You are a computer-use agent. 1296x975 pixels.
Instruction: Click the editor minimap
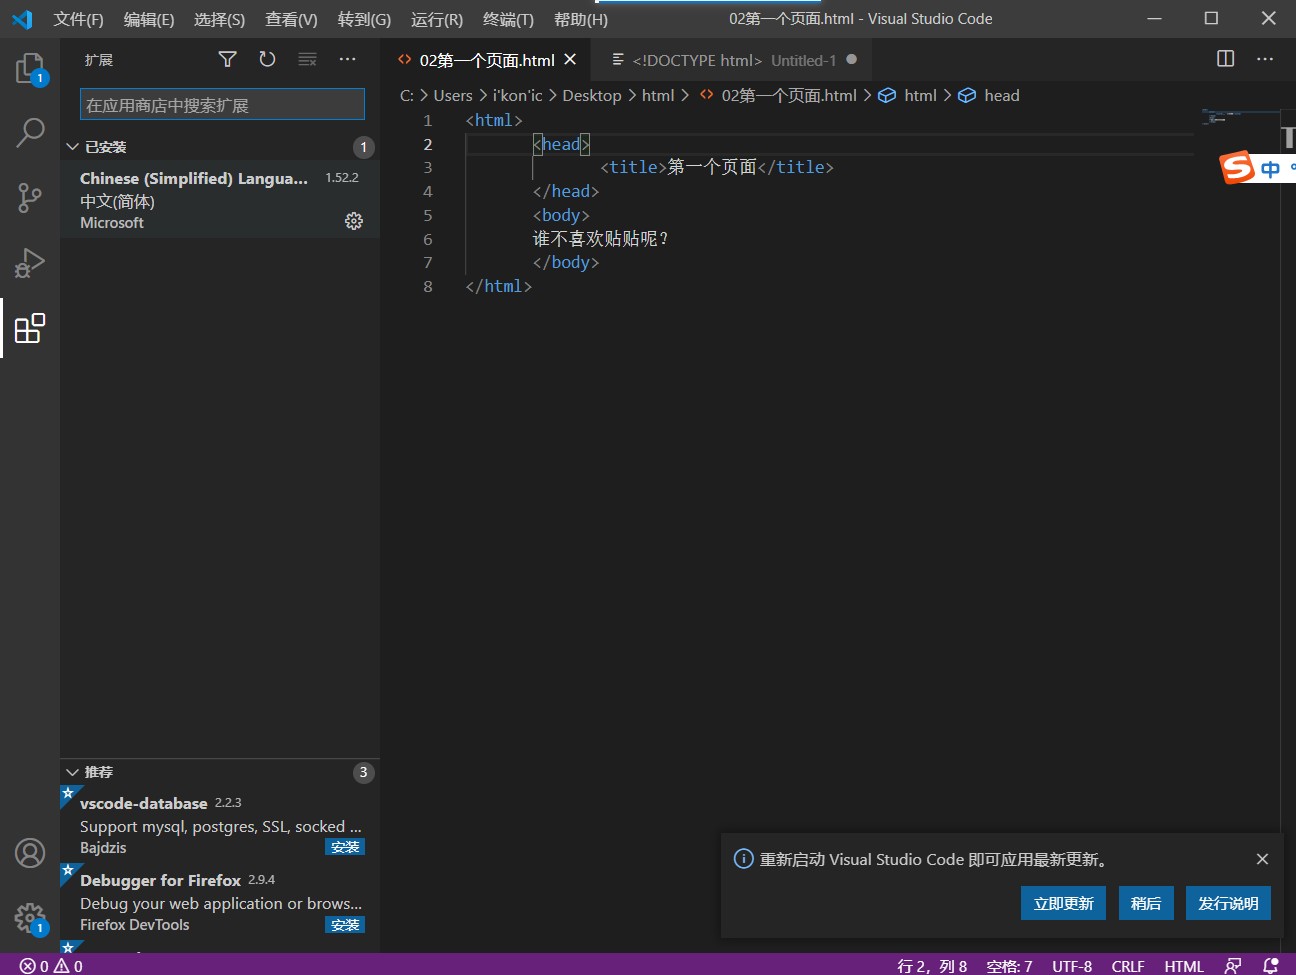click(1238, 118)
